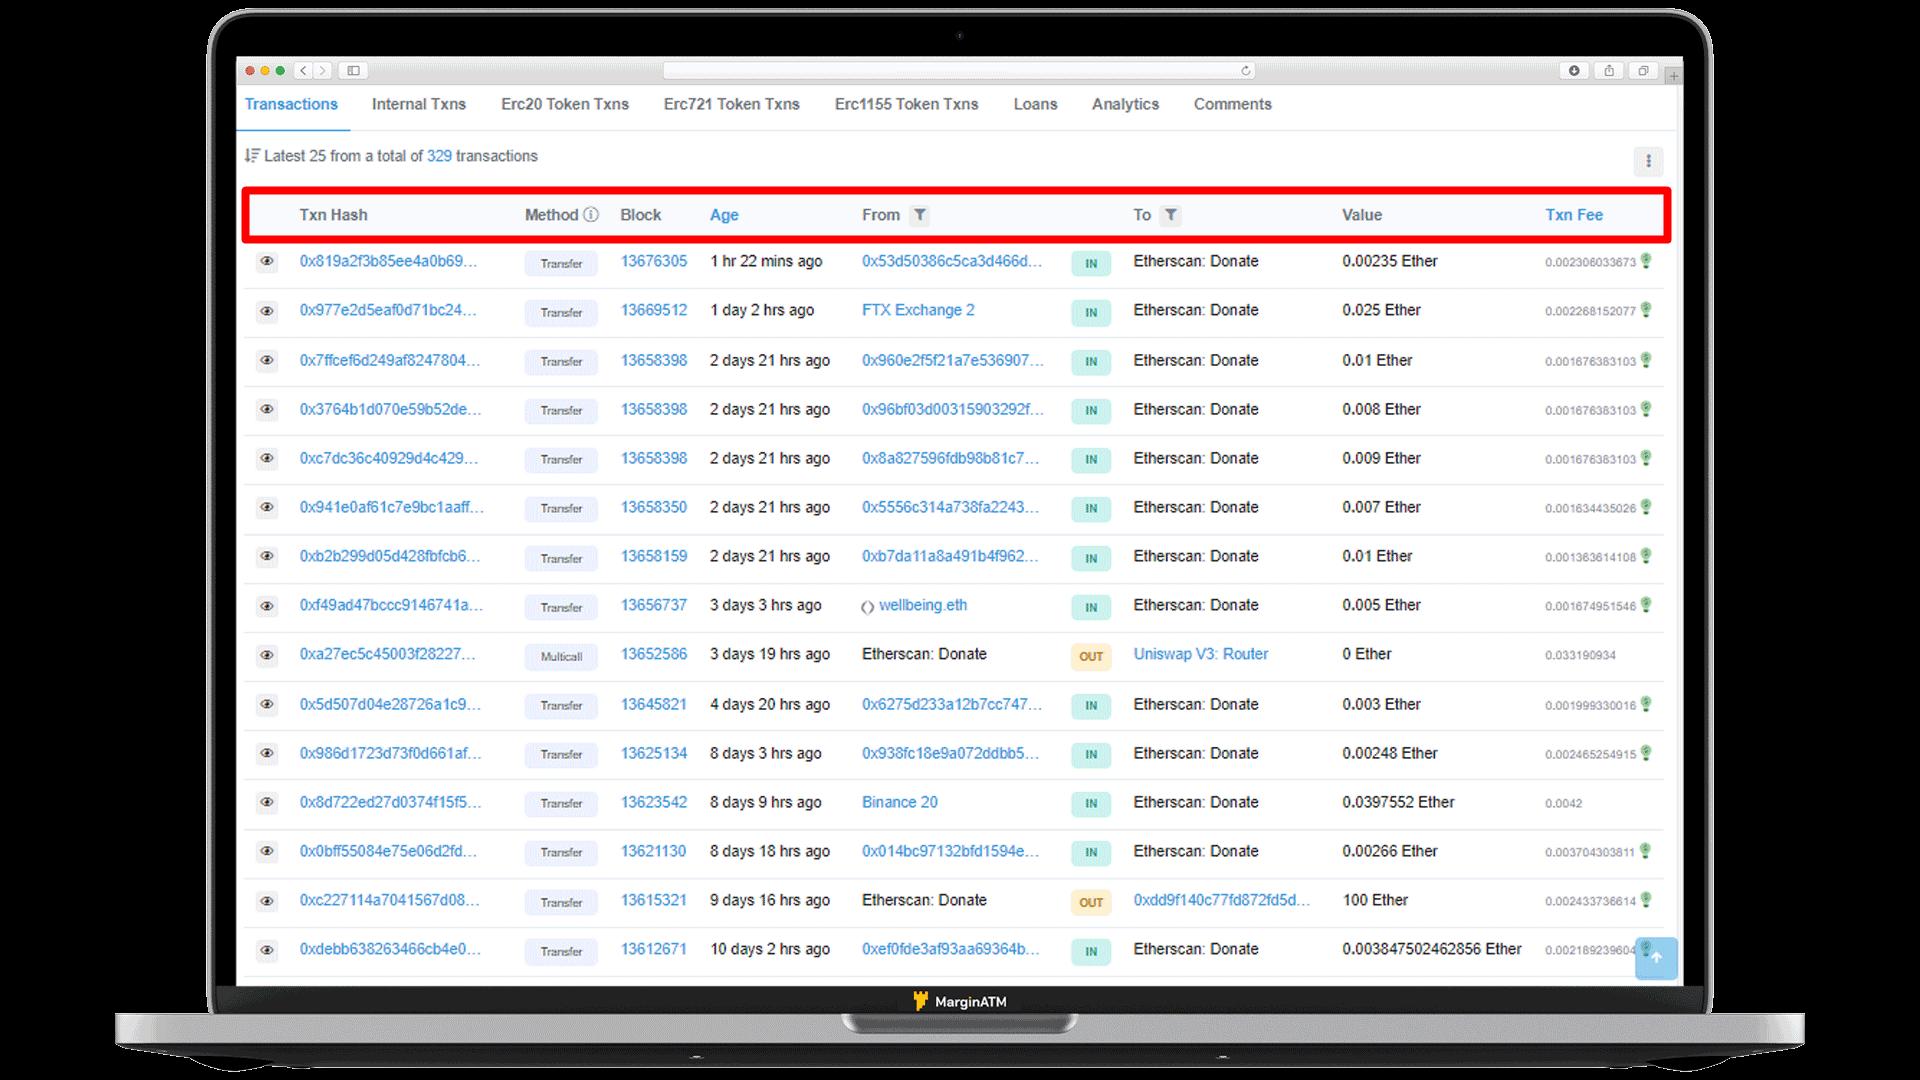Click the browser back arrow
Screen dimensions: 1920x1080
pos(304,70)
